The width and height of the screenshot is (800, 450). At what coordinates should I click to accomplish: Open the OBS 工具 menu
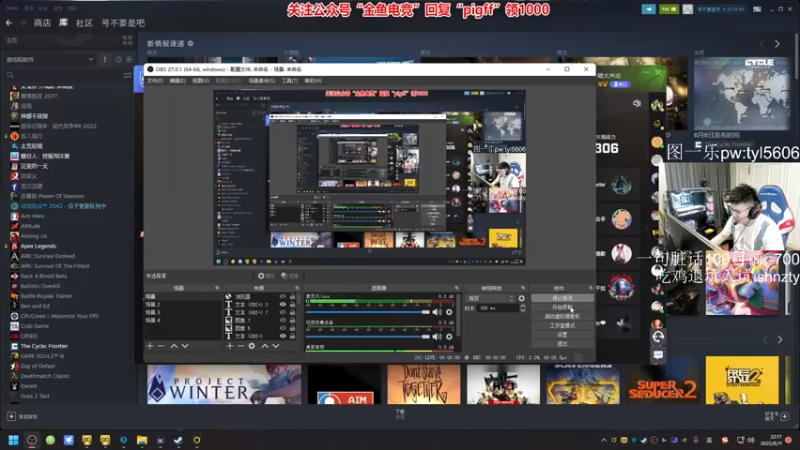[x=289, y=81]
